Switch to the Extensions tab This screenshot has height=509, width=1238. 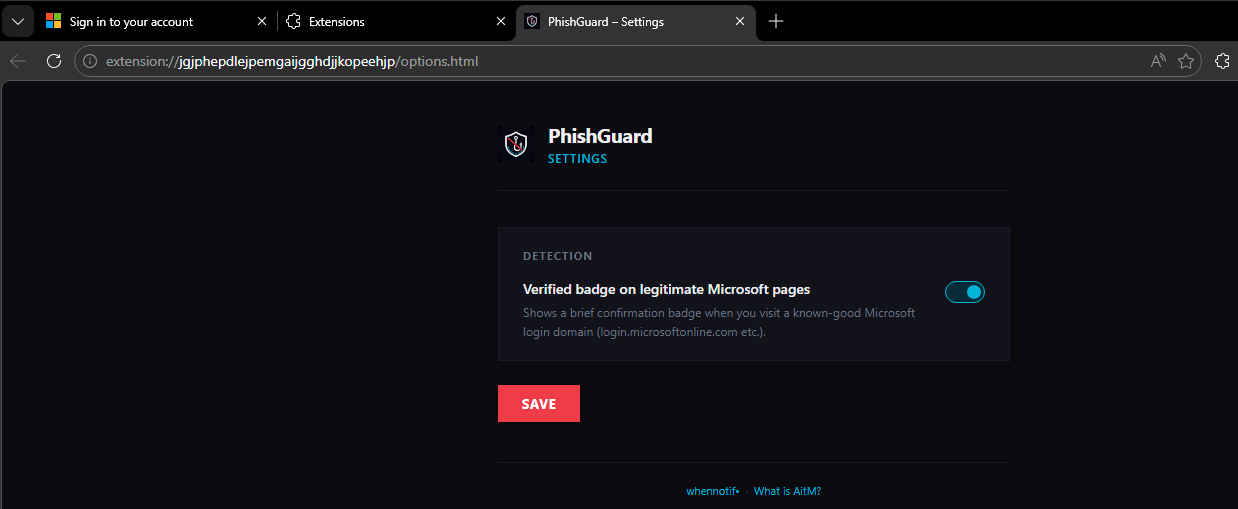(x=397, y=21)
